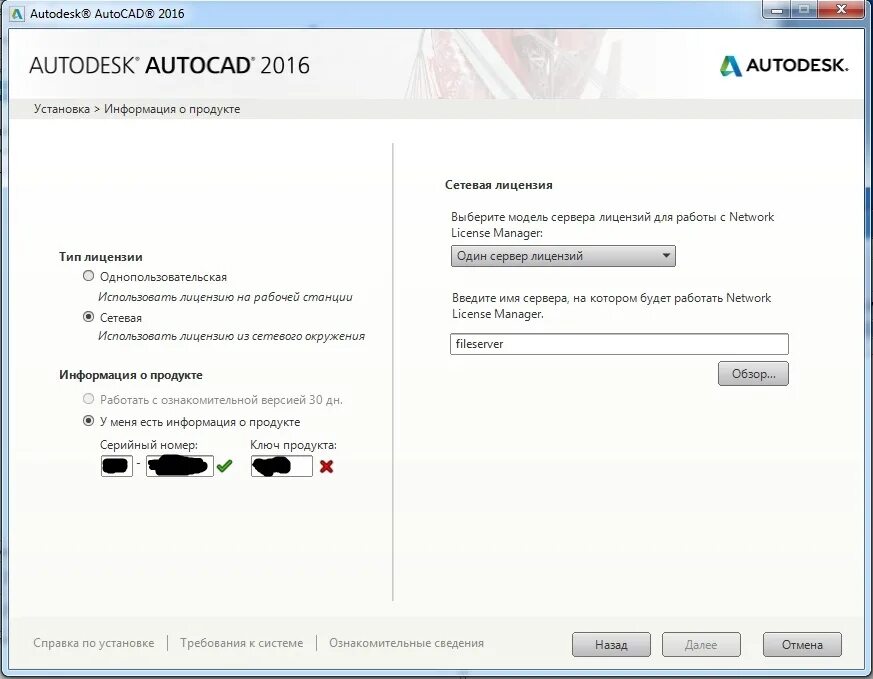The height and width of the screenshot is (679, 873).
Task: Click the 'Использовать лицензию из сетевого окружения' text
Action: click(232, 336)
